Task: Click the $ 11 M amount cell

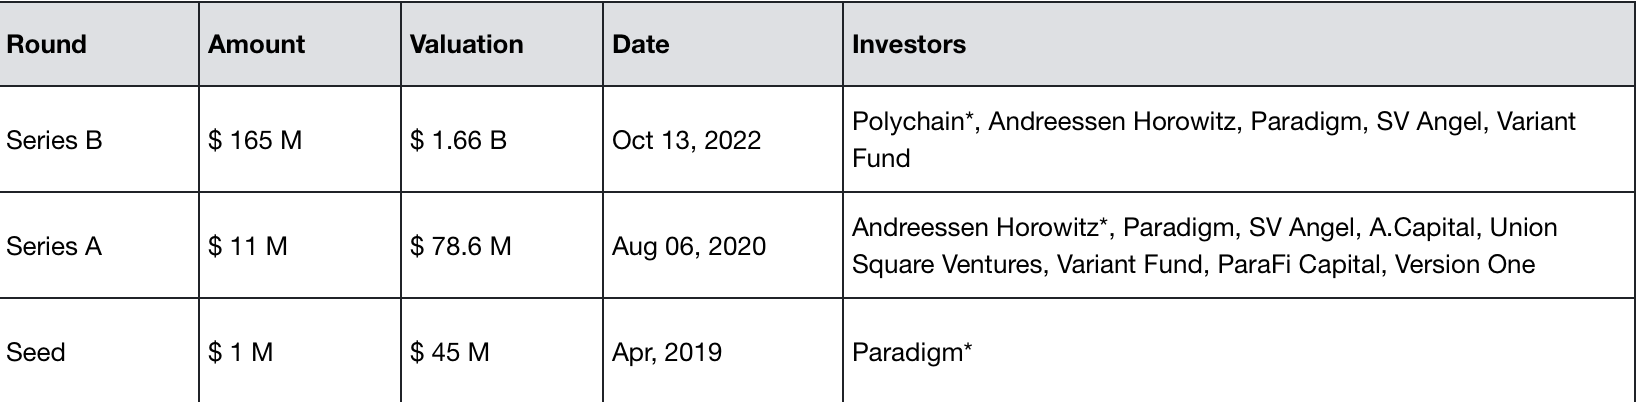Action: (248, 246)
